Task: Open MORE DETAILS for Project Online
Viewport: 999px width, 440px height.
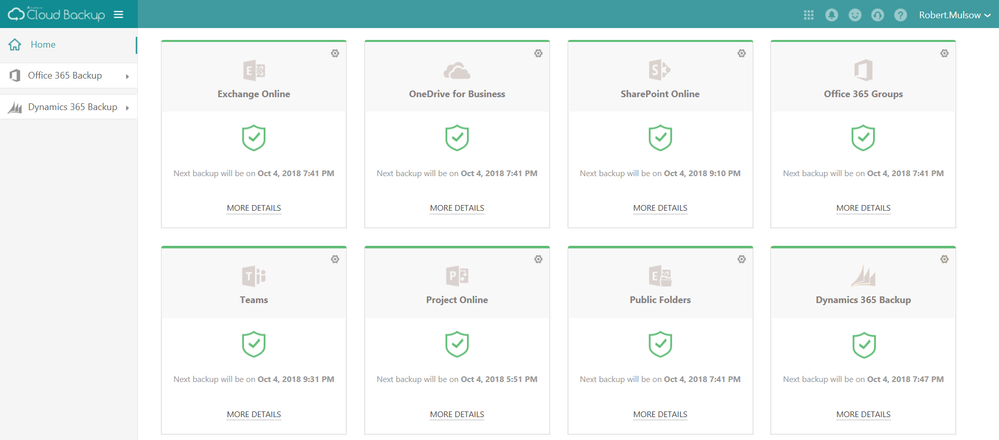Action: pyautogui.click(x=457, y=414)
